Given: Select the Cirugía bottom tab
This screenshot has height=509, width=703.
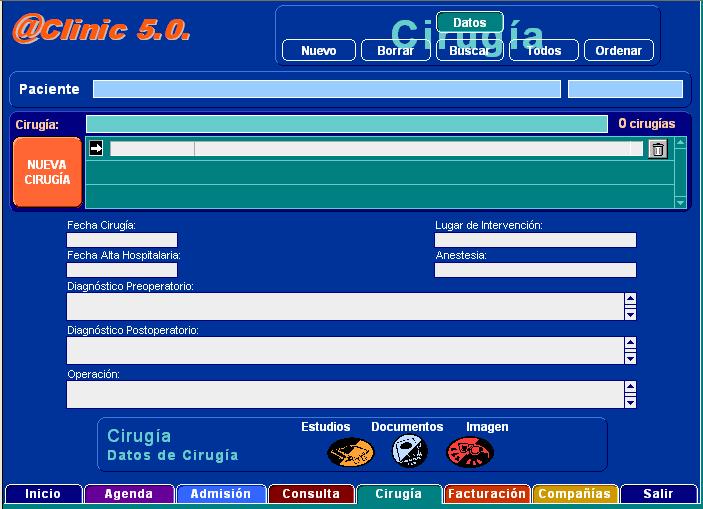Looking at the screenshot, I should tap(399, 494).
